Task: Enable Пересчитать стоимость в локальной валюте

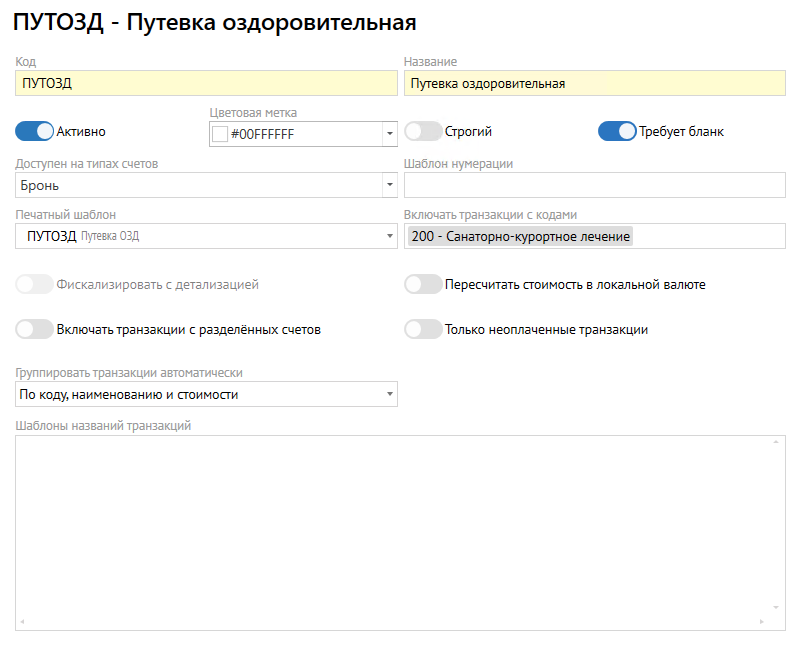Action: click(x=423, y=284)
